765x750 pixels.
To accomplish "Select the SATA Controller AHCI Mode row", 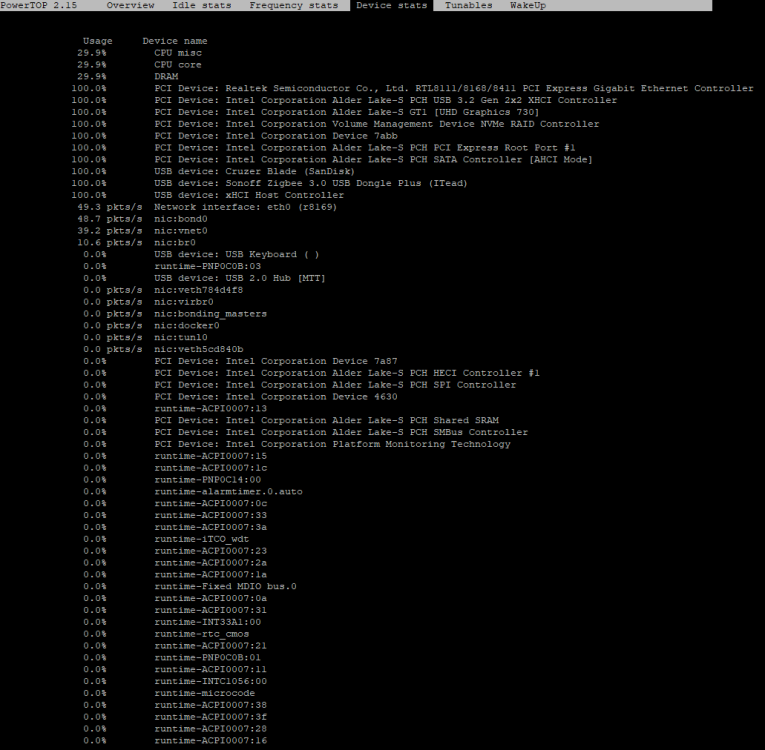I will (x=332, y=160).
